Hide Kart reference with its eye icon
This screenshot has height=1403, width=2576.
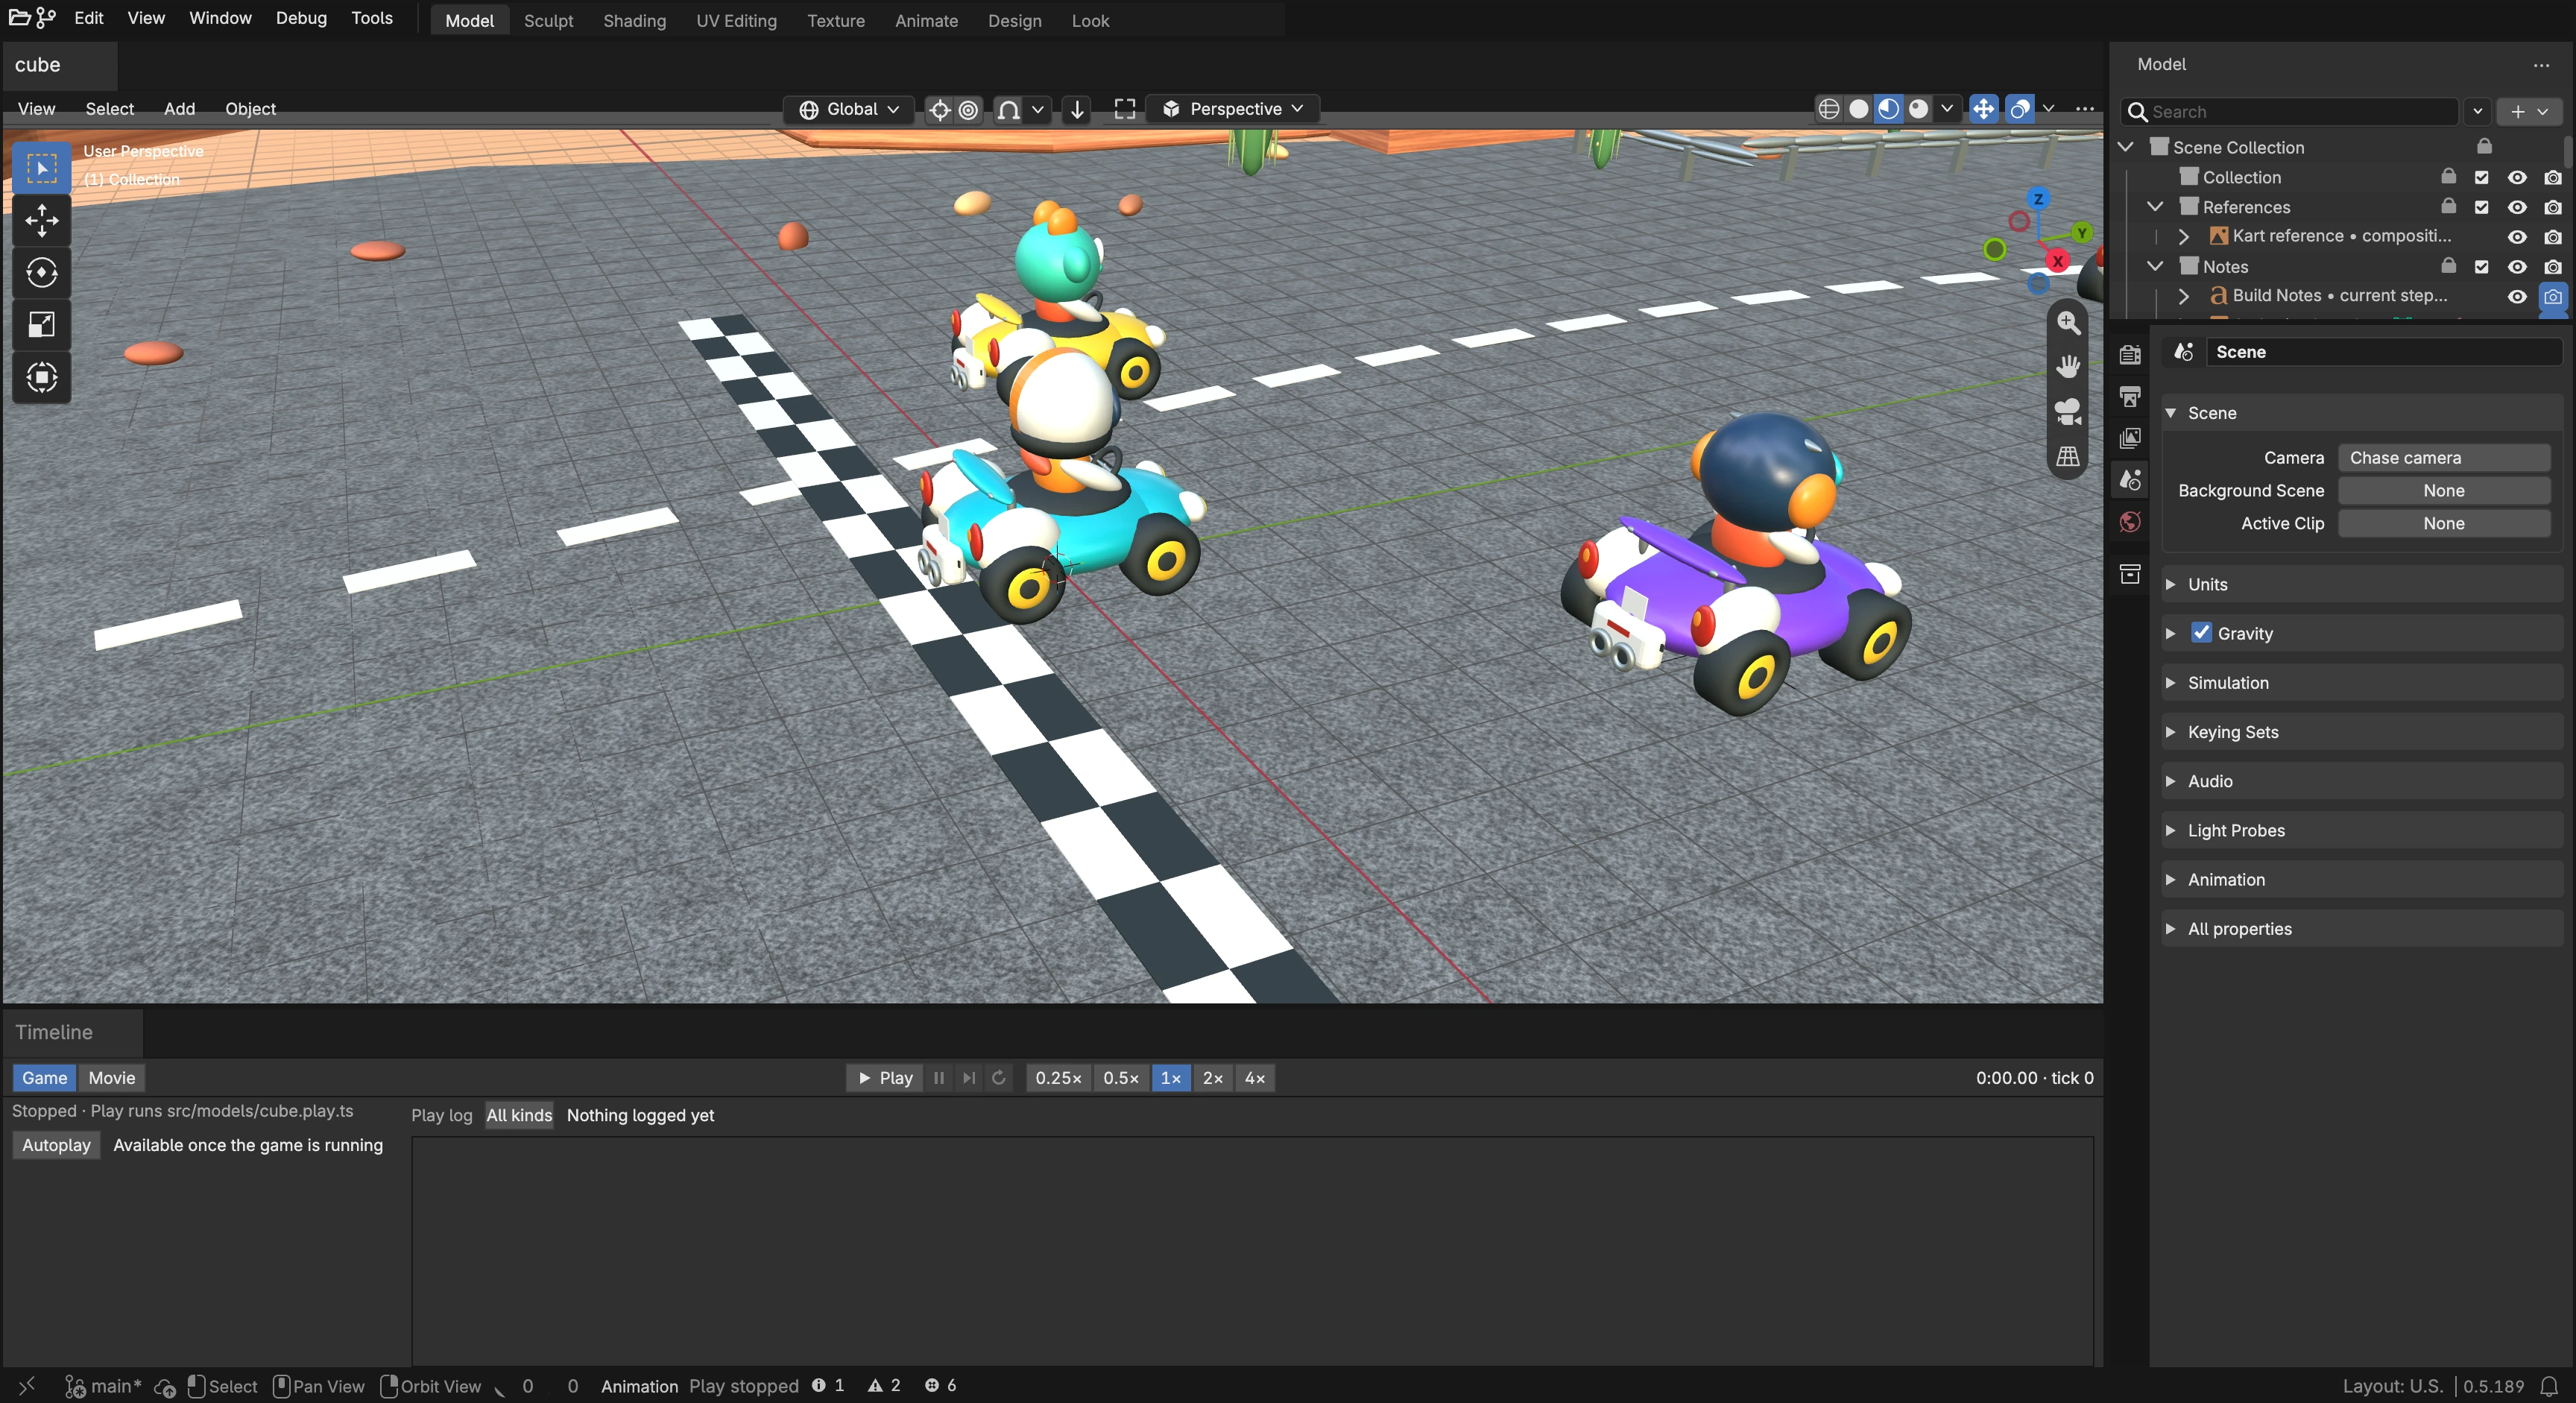click(x=2517, y=237)
